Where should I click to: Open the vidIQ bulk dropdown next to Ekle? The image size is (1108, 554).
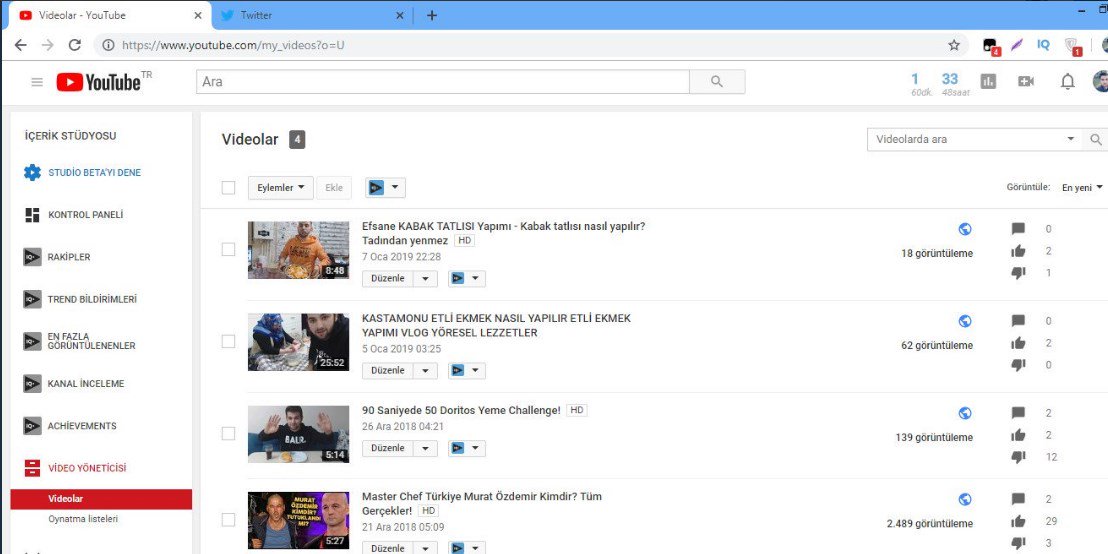click(386, 187)
